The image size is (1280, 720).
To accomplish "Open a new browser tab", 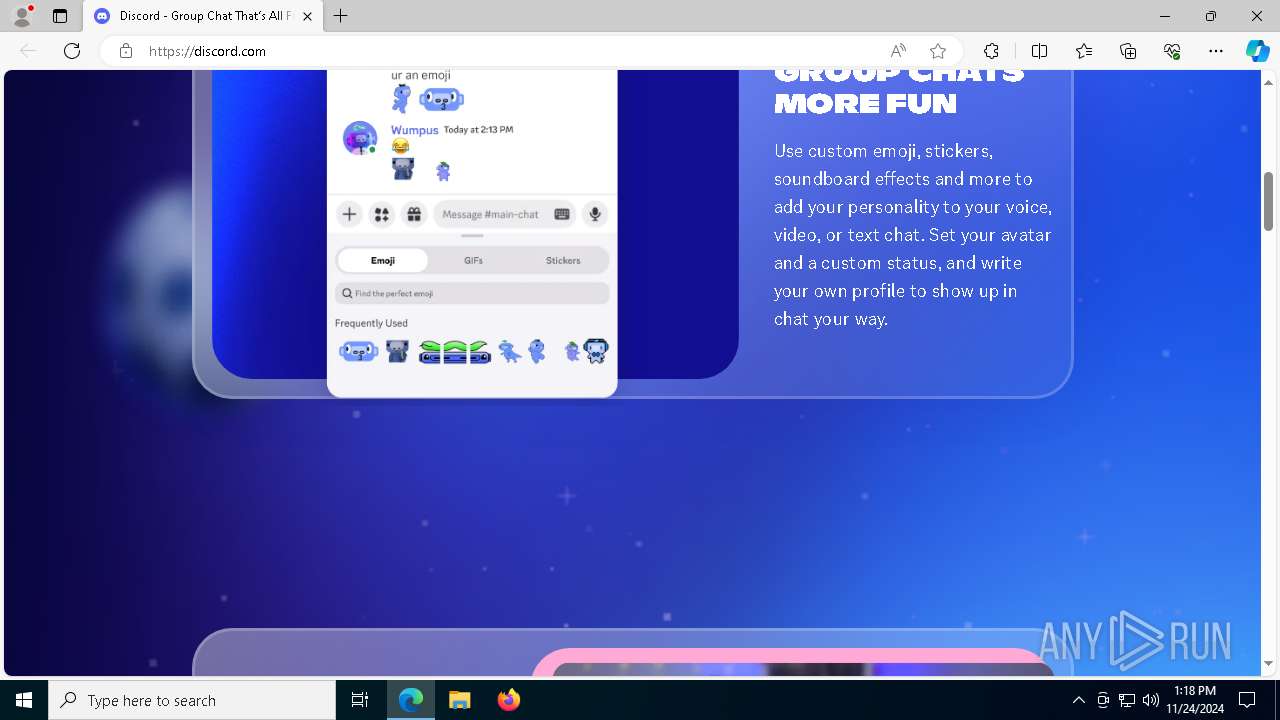I will [x=341, y=16].
